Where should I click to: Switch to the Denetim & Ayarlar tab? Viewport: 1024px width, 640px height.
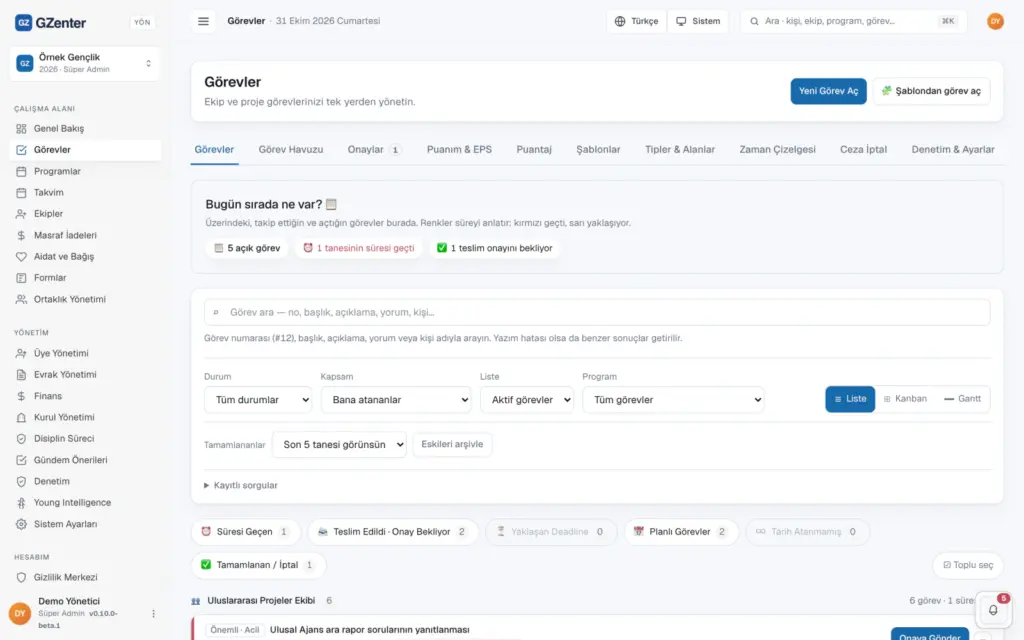pos(953,150)
